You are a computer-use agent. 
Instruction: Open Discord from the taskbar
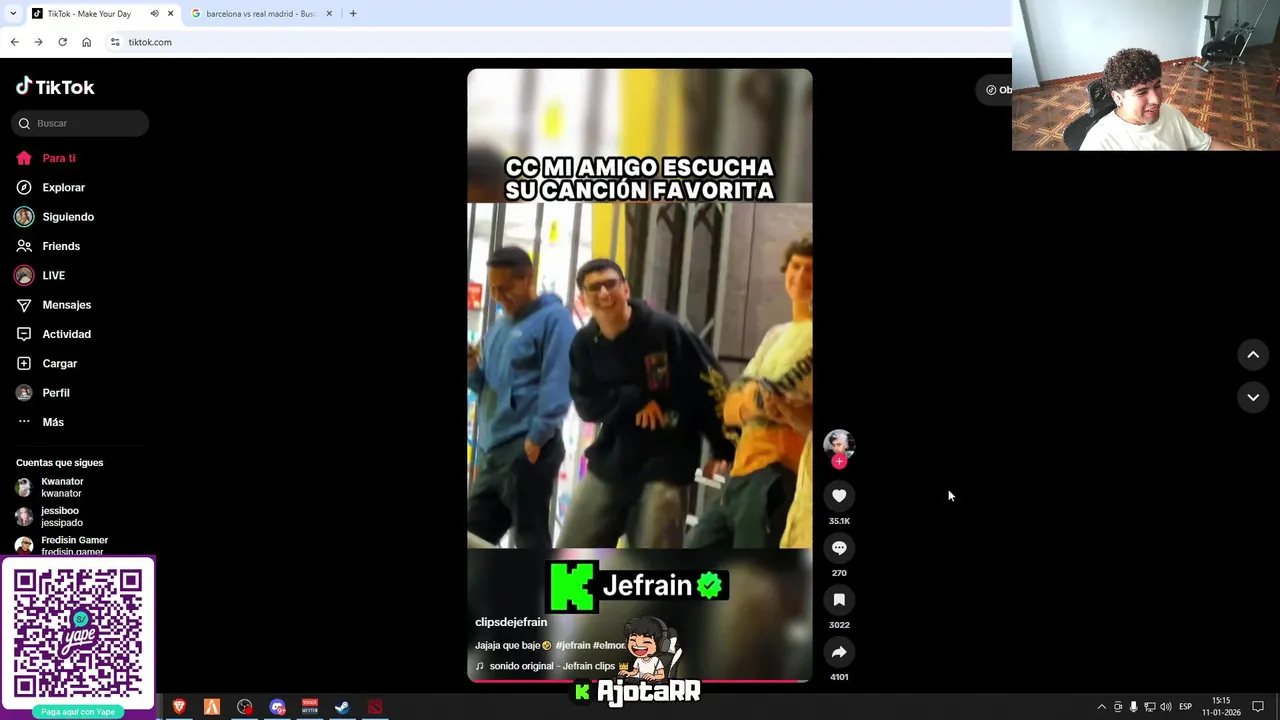(x=277, y=707)
